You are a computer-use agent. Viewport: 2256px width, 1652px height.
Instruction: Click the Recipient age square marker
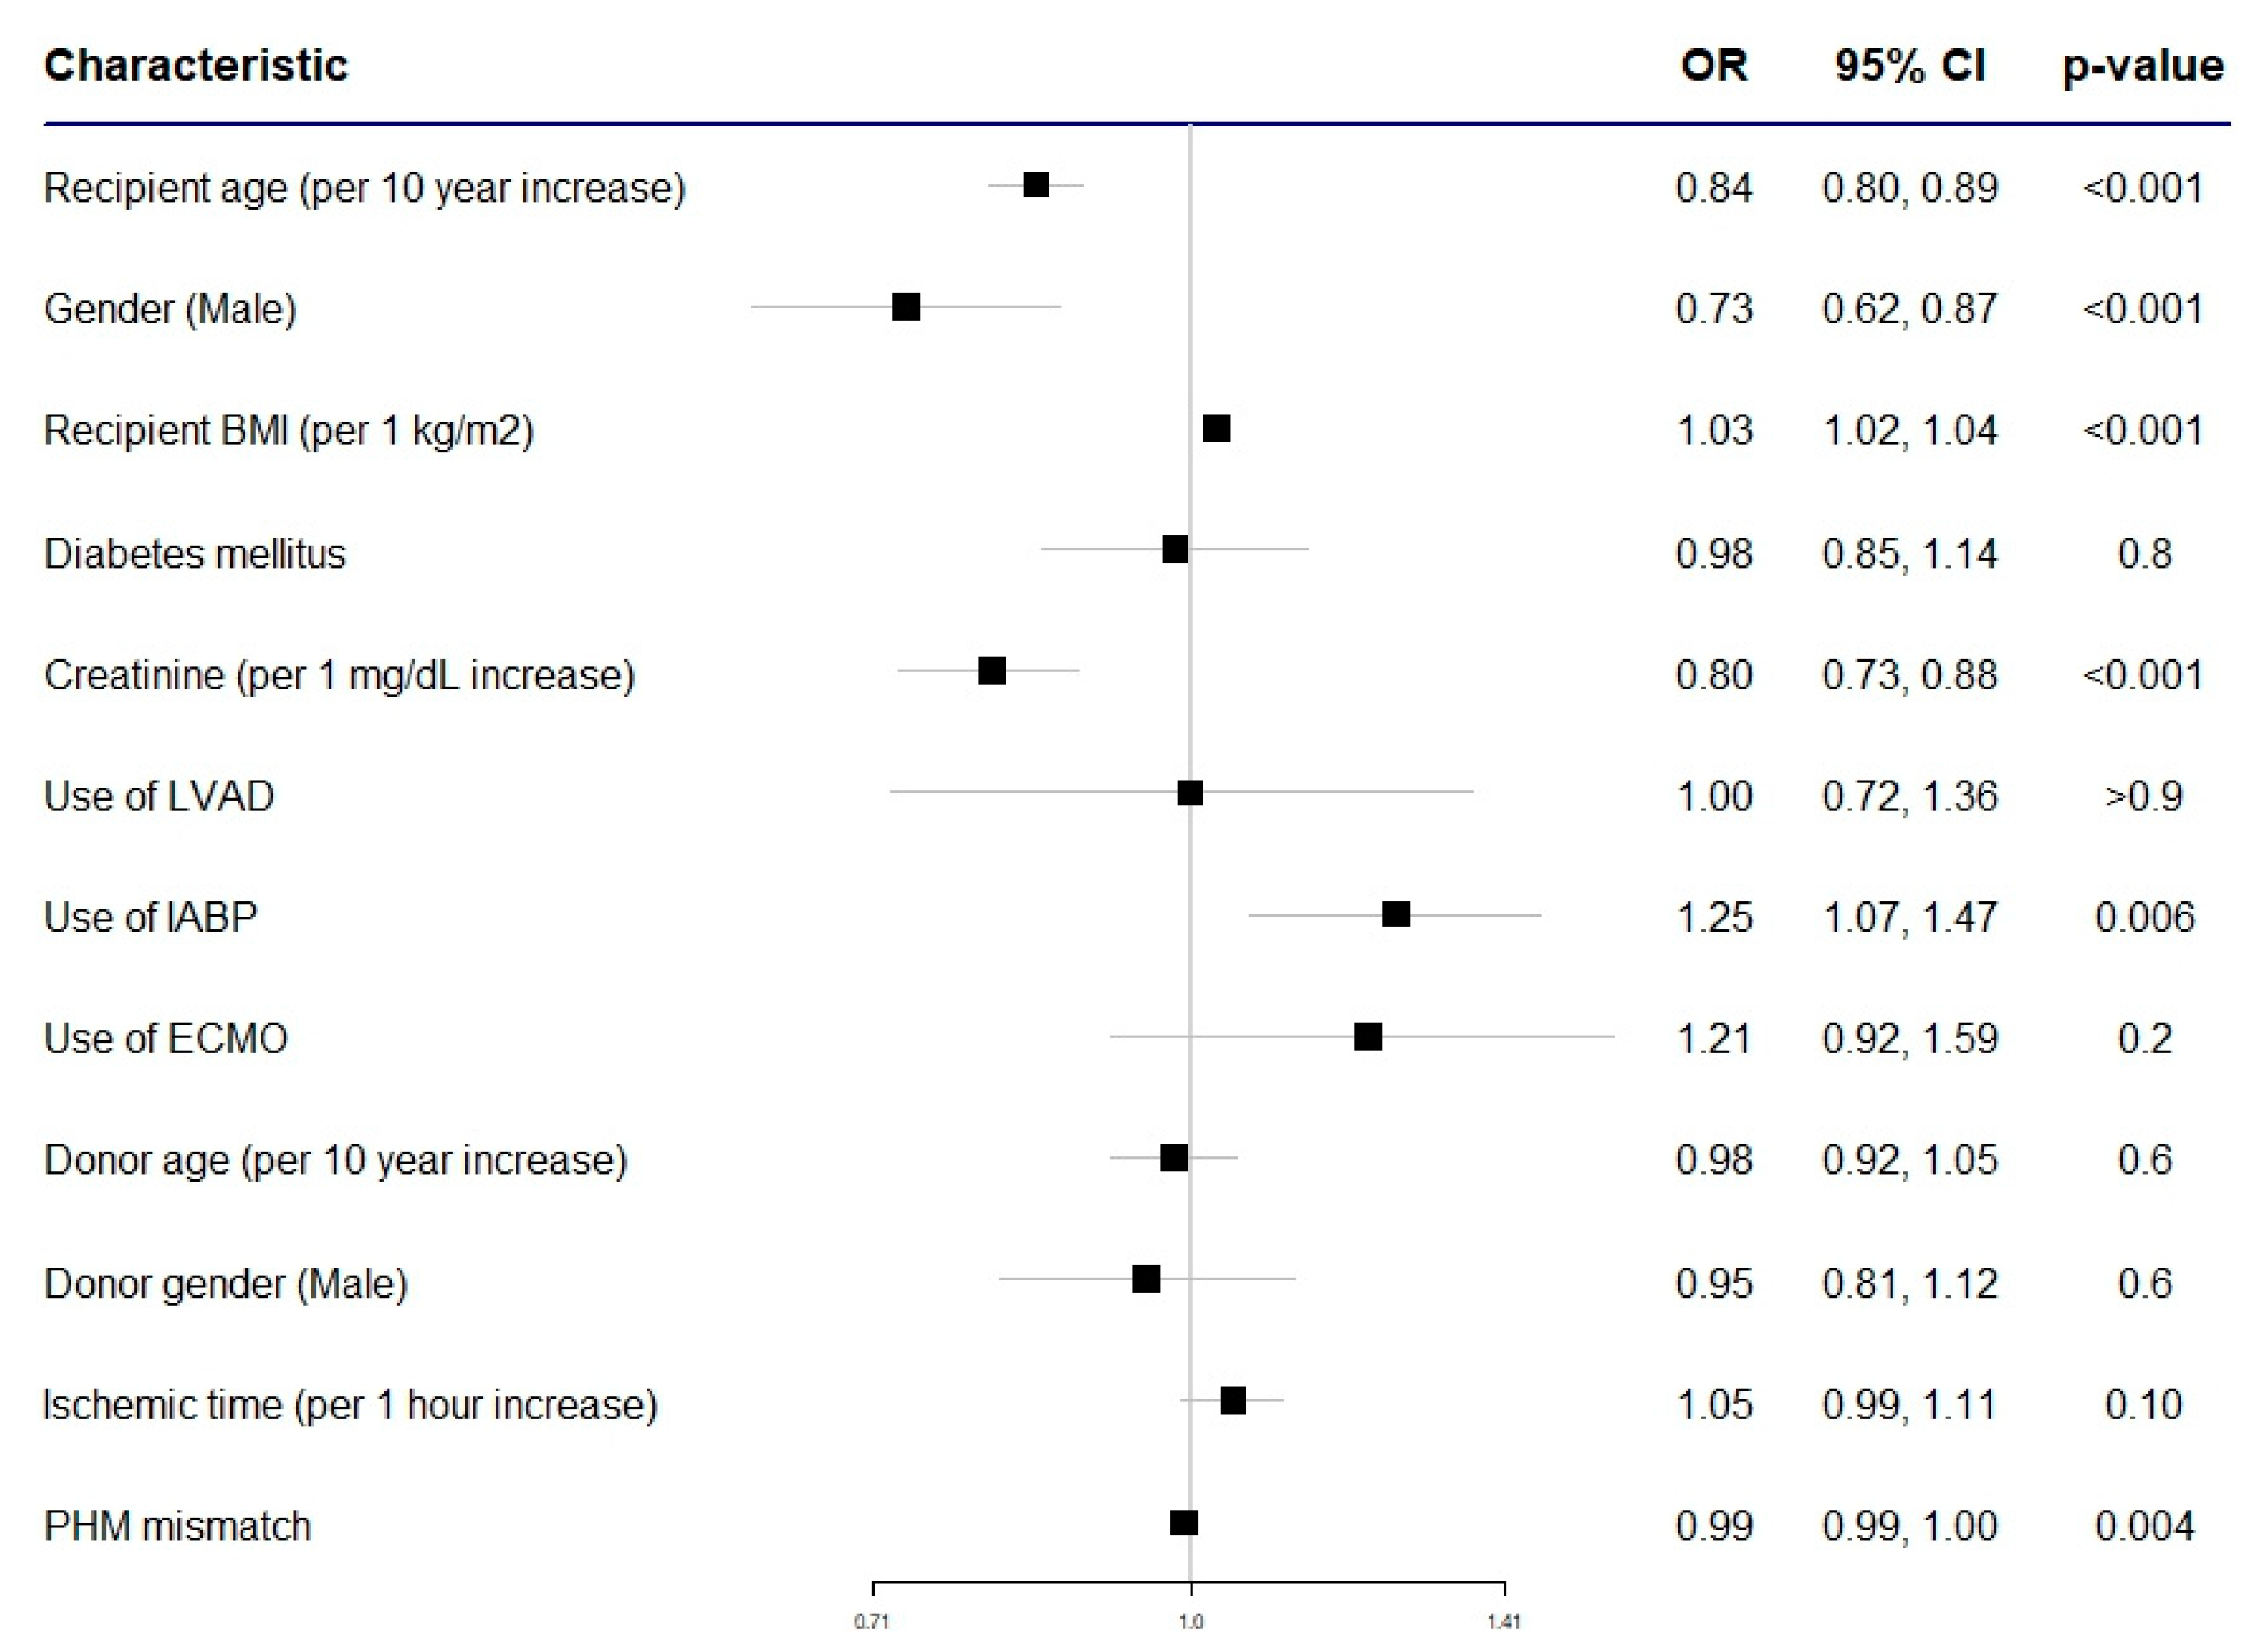click(1035, 185)
